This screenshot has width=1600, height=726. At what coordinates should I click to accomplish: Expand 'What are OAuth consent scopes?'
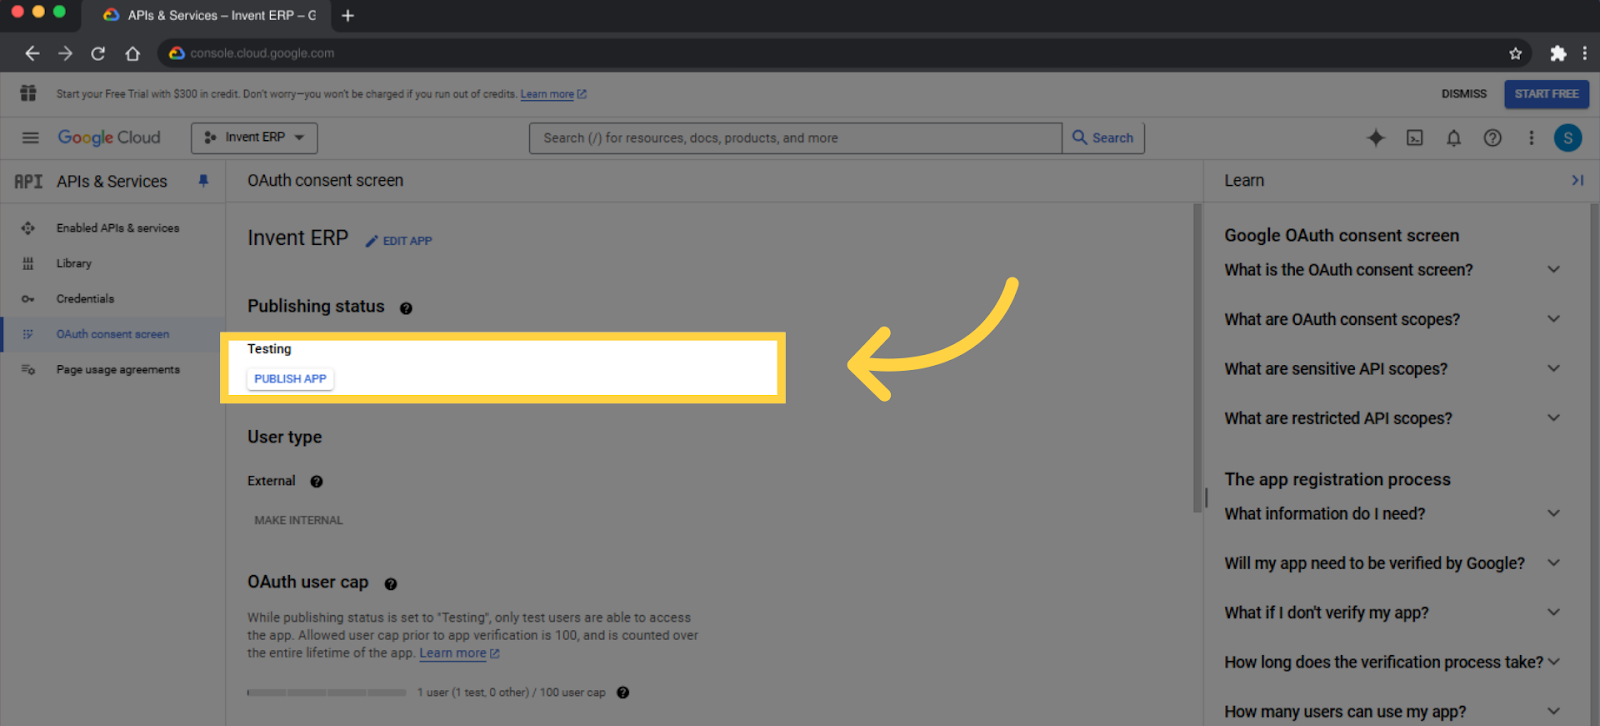tap(1392, 319)
